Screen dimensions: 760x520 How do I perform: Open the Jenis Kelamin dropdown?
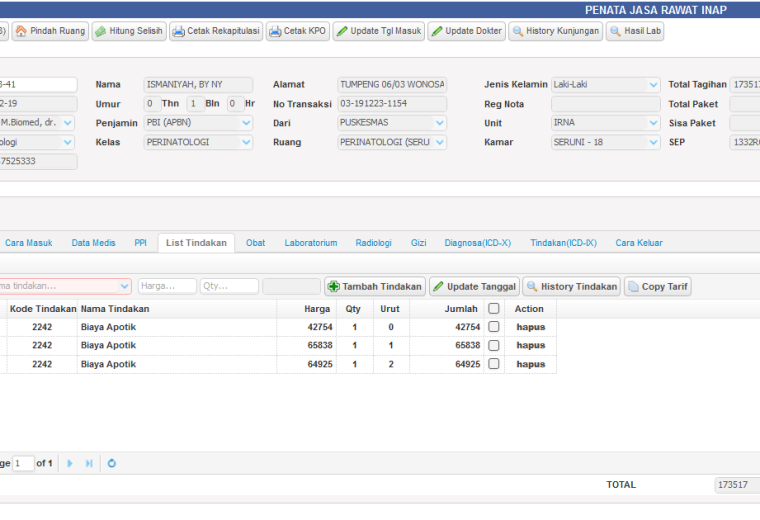(x=653, y=85)
